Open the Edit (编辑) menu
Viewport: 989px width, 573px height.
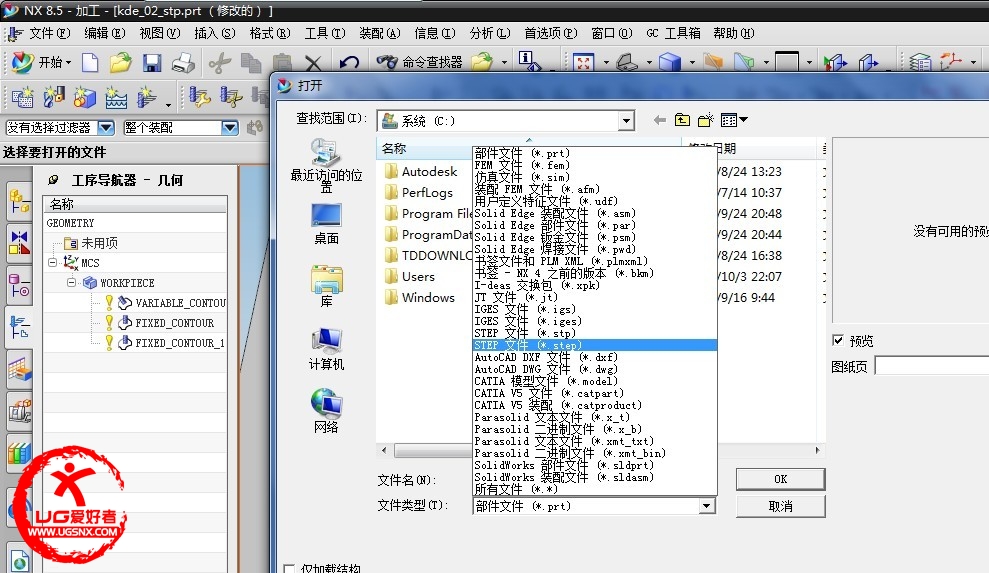tap(105, 33)
